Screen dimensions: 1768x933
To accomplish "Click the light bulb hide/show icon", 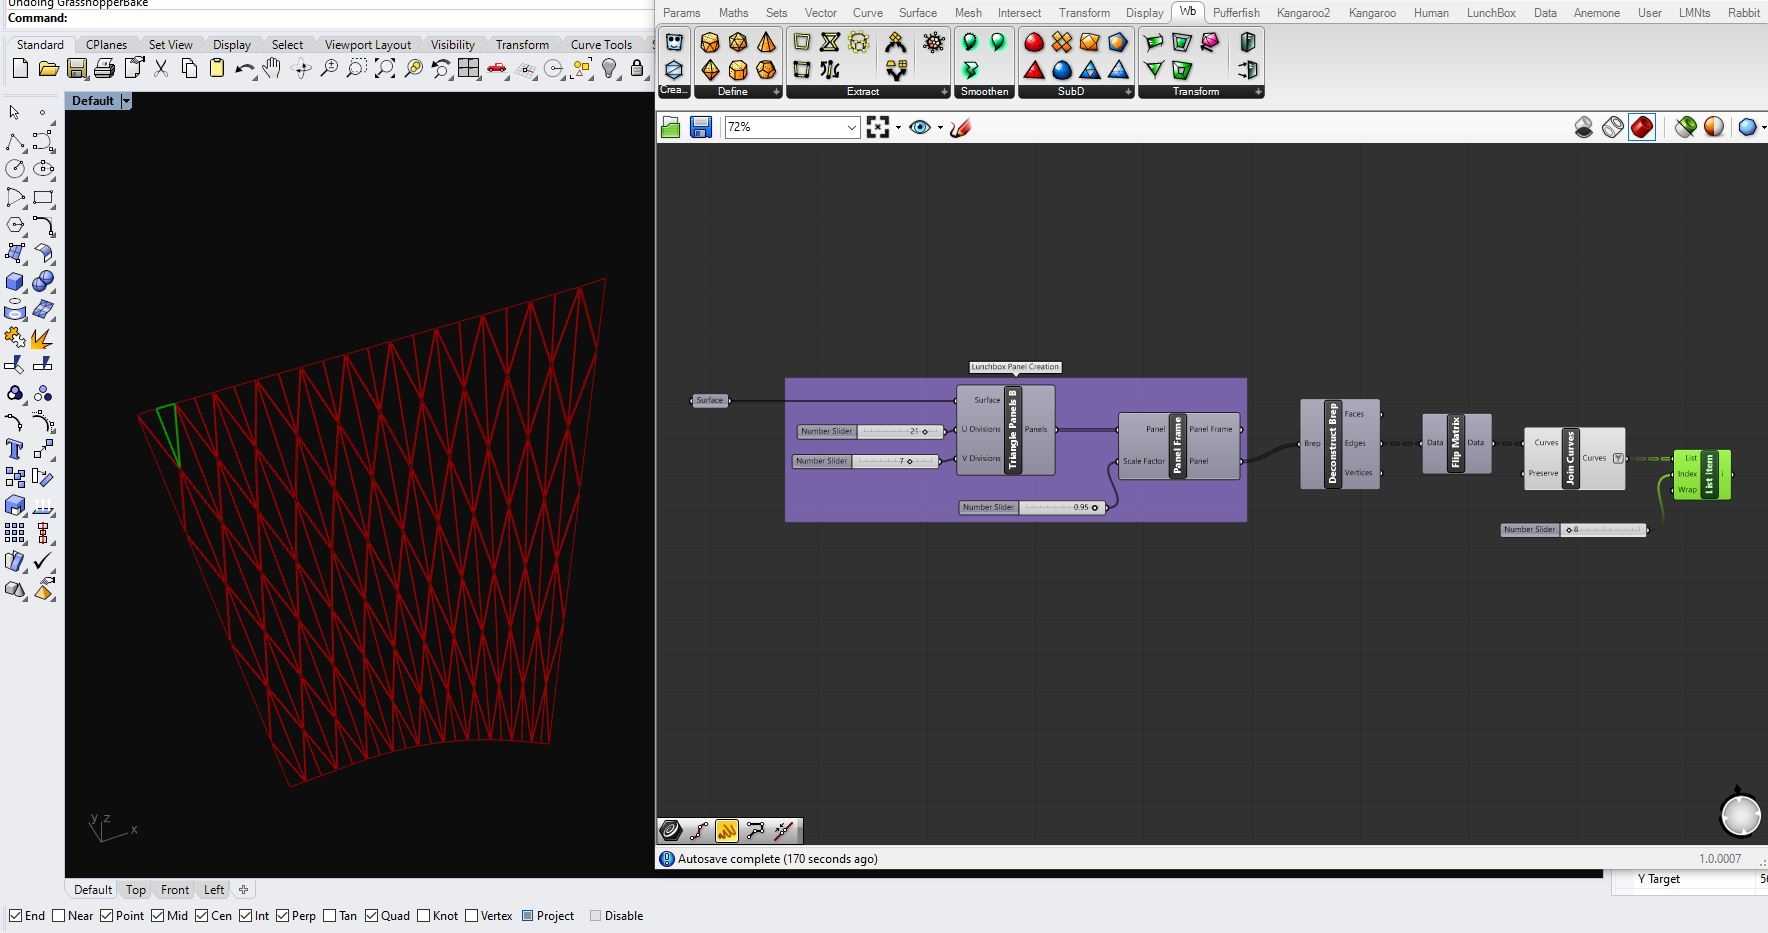I will (x=609, y=68).
